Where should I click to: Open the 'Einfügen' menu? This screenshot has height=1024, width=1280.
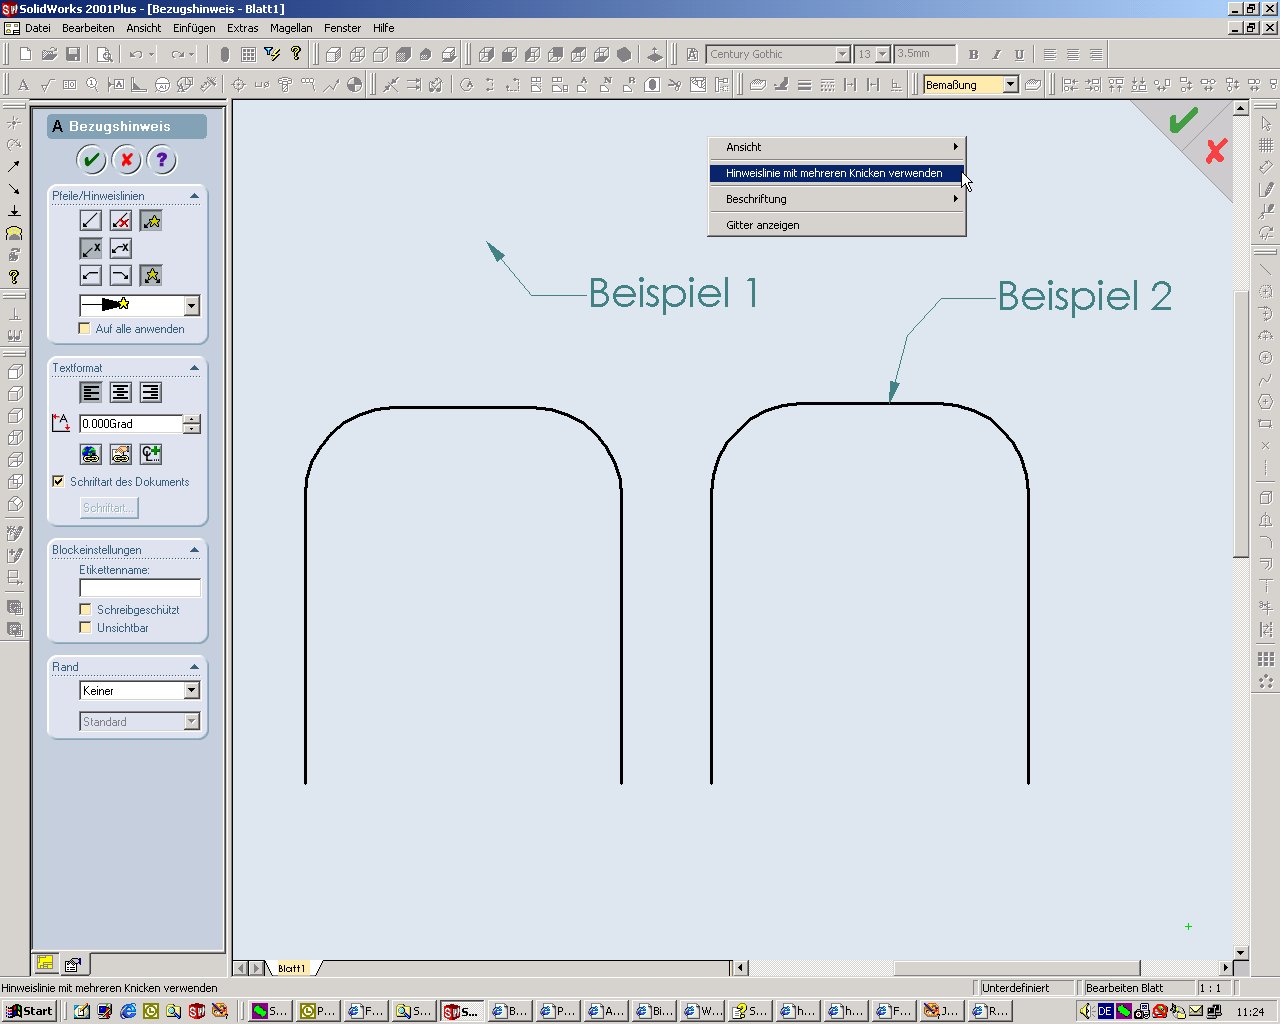(x=194, y=28)
